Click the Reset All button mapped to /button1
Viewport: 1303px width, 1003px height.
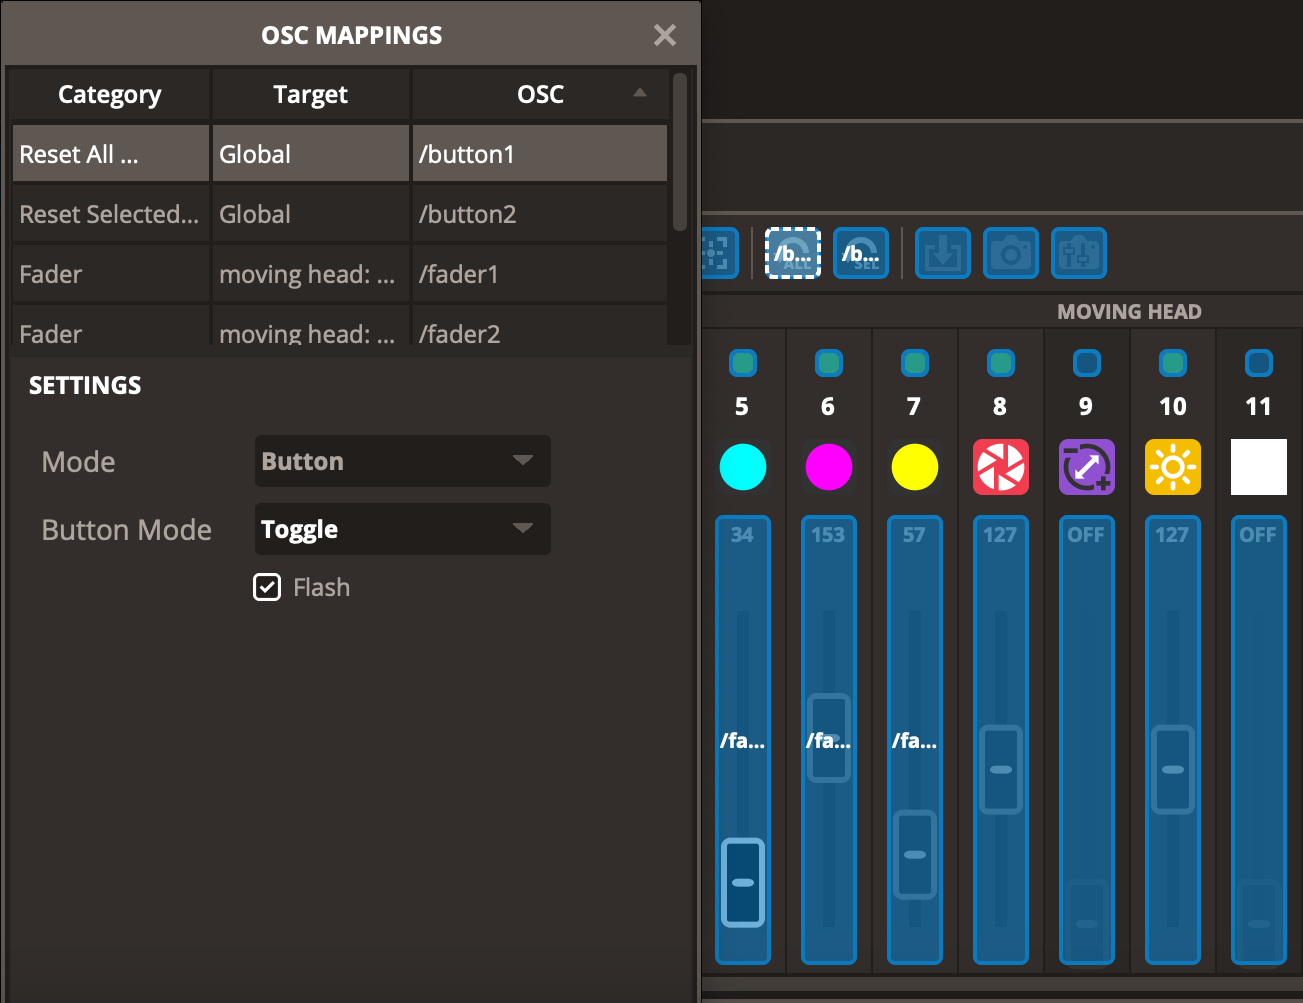(792, 253)
